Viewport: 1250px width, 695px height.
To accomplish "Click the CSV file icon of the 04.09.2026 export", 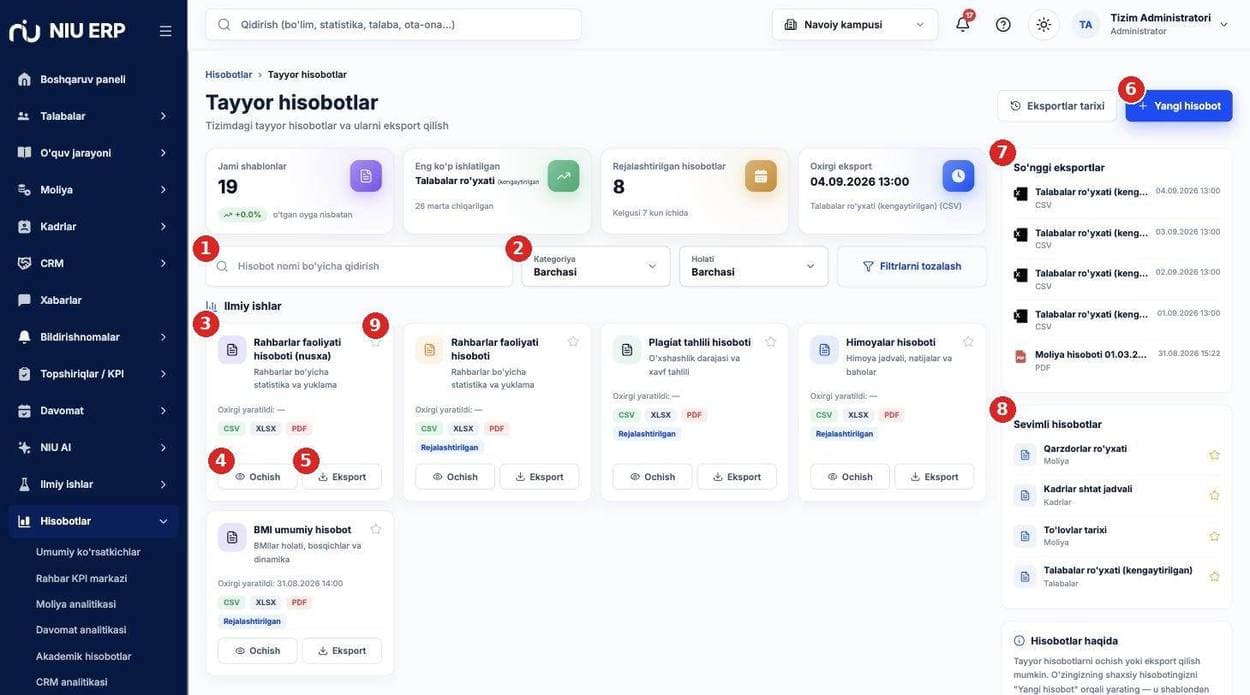I will [1020, 194].
